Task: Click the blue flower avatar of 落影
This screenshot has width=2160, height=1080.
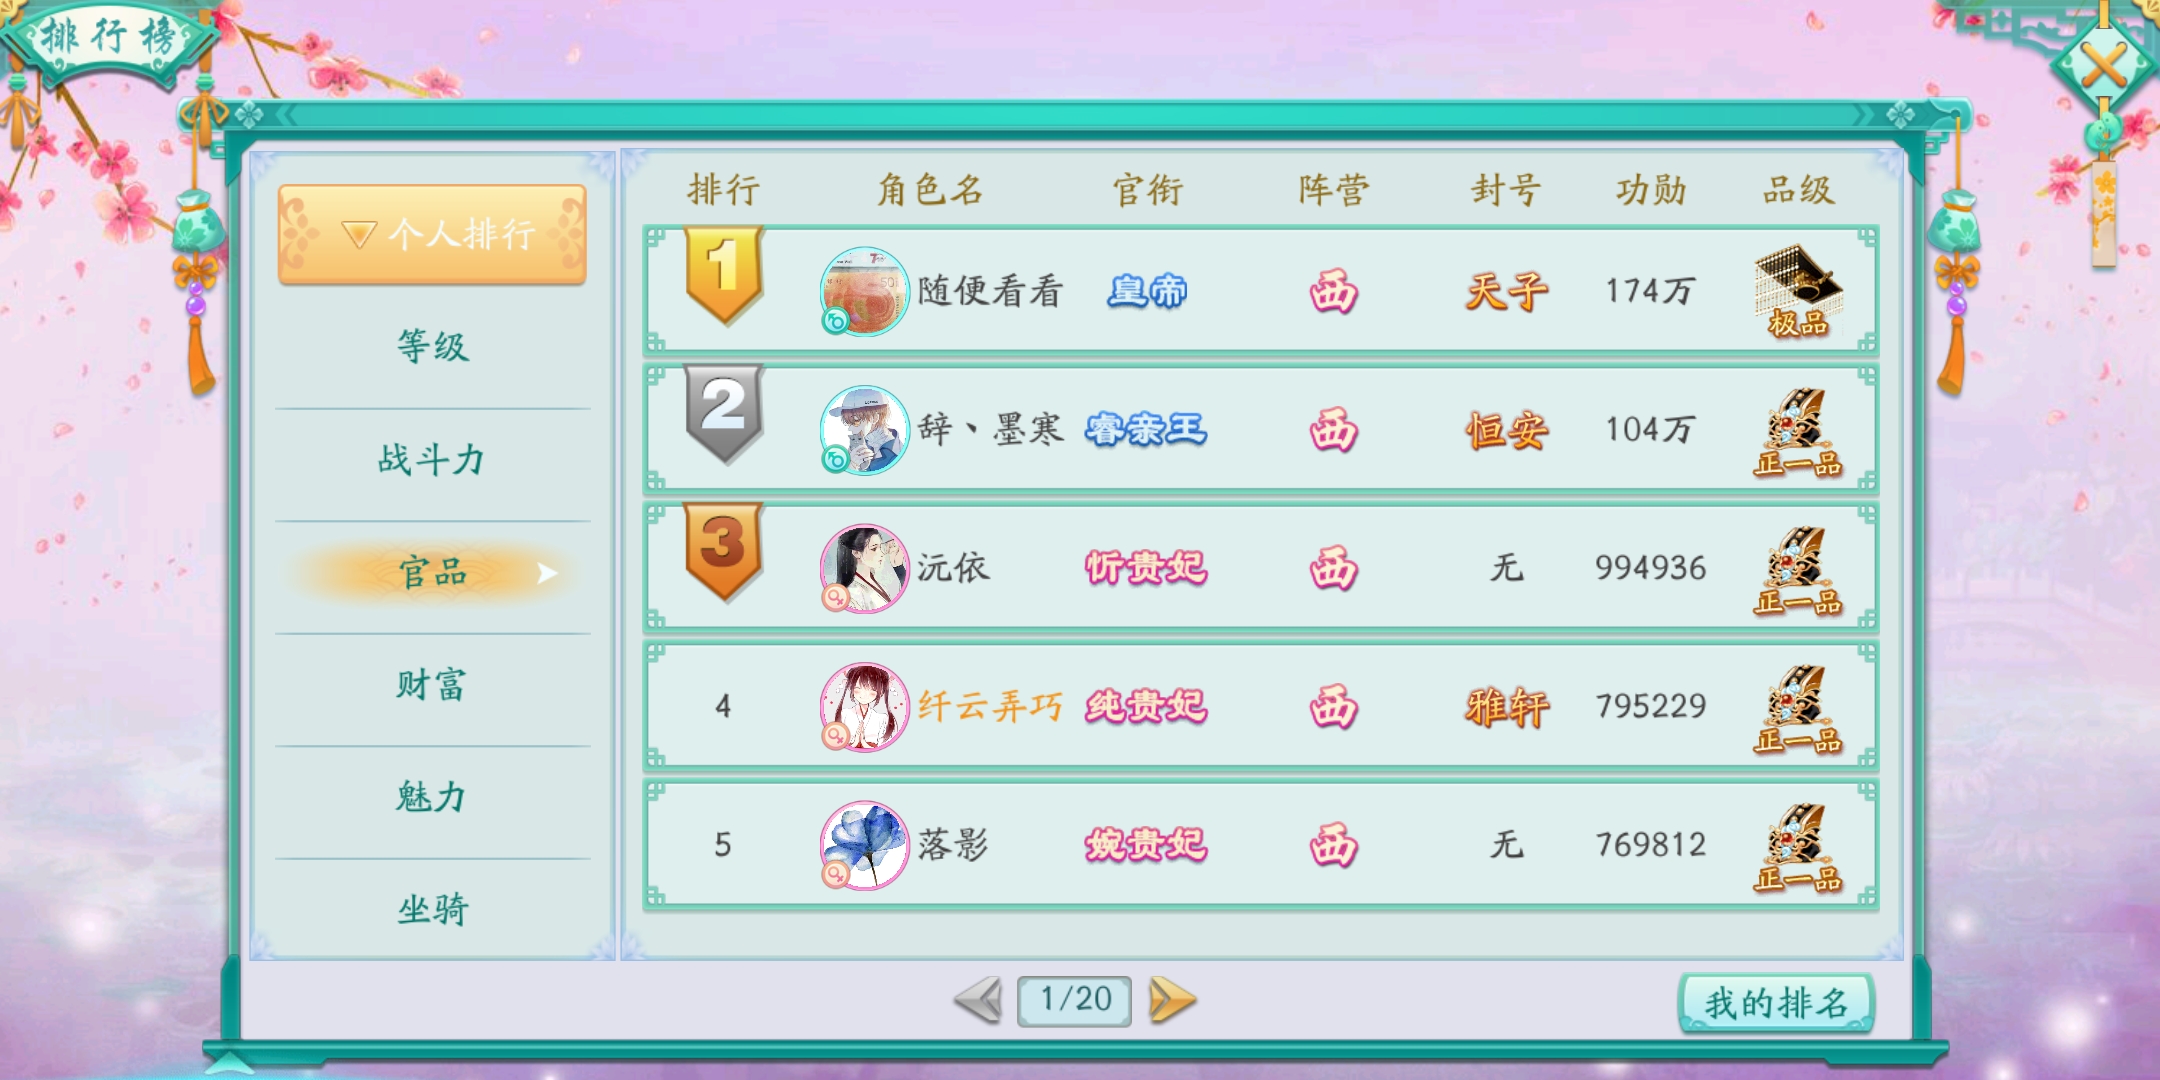Action: (x=864, y=845)
